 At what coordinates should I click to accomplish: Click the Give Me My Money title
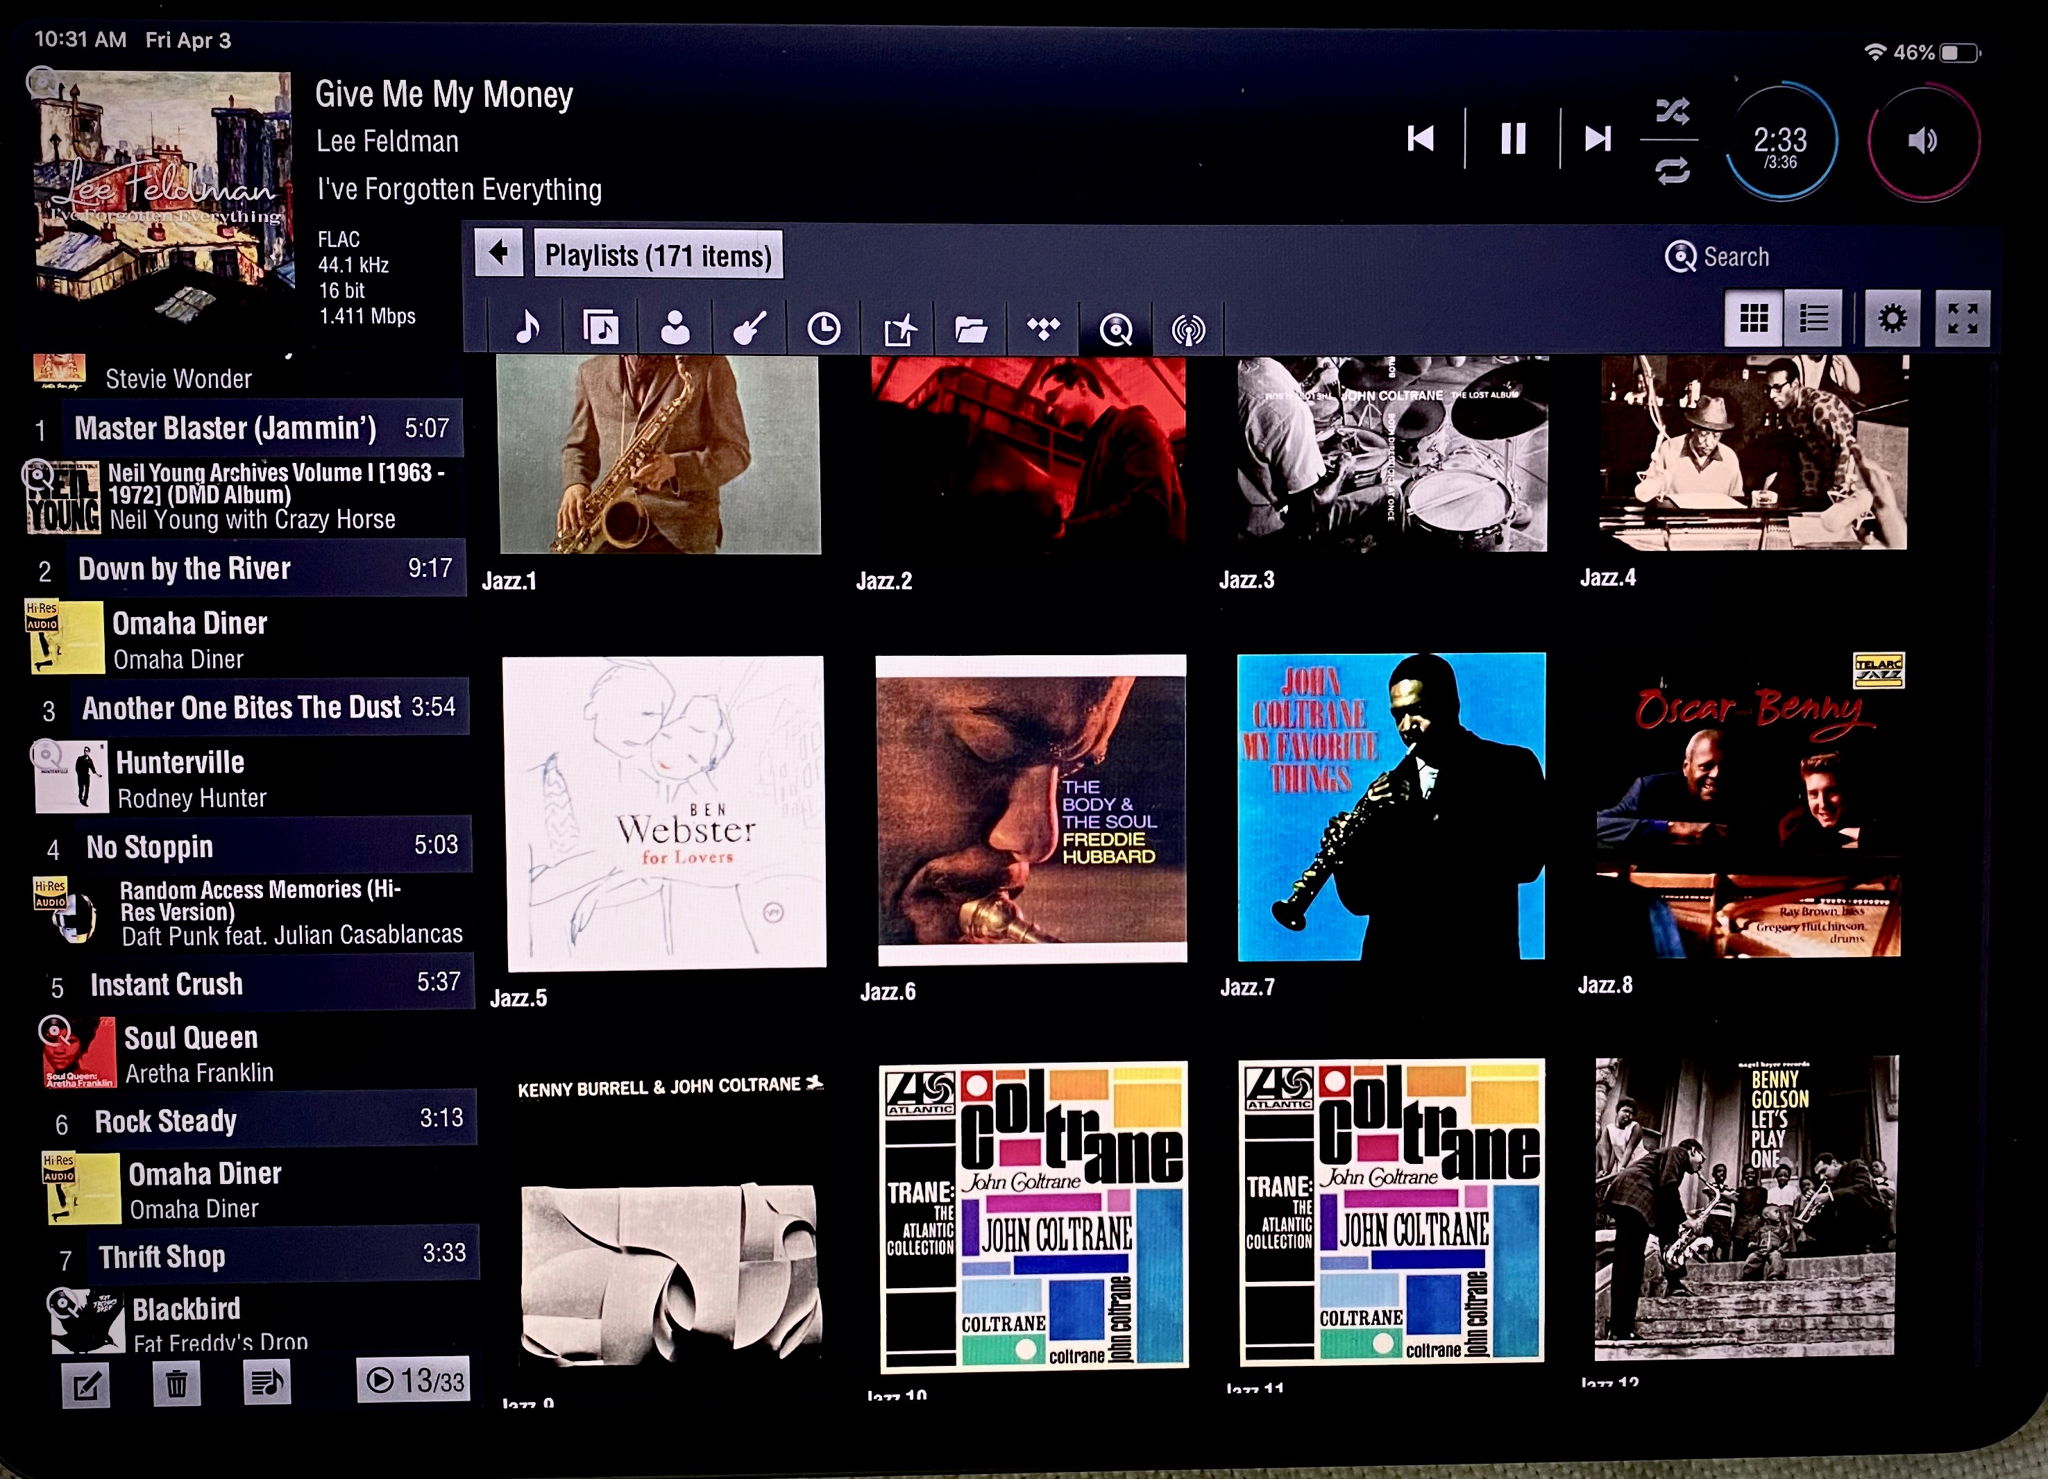point(444,95)
